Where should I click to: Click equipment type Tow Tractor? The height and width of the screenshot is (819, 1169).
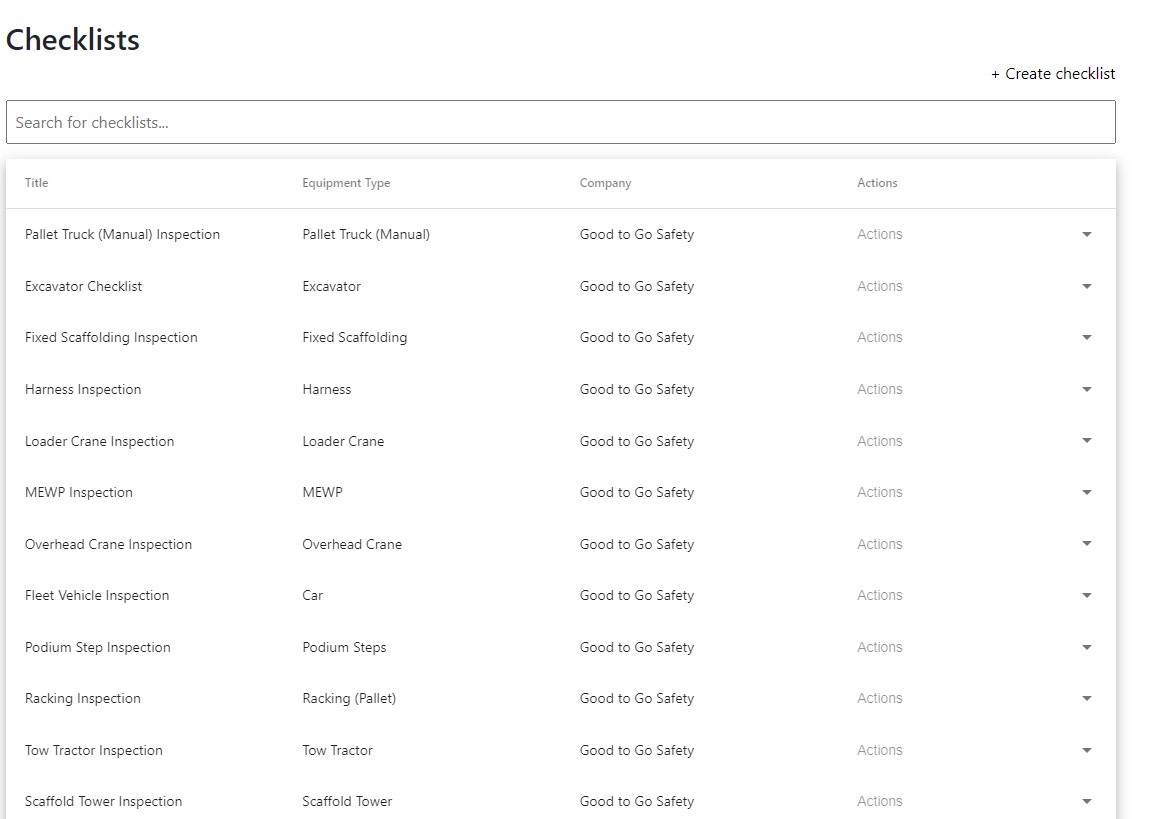(338, 750)
